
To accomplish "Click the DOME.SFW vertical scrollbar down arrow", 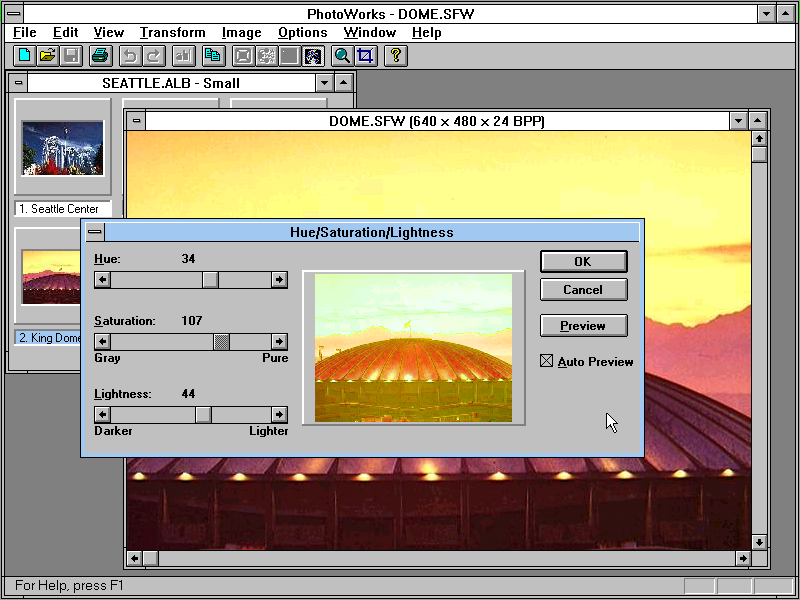I will click(759, 542).
